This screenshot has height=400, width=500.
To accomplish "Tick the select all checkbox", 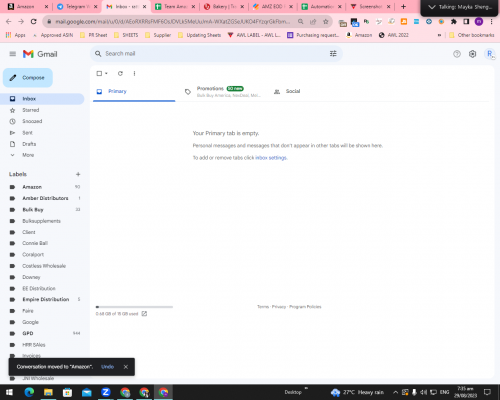I will (99, 73).
